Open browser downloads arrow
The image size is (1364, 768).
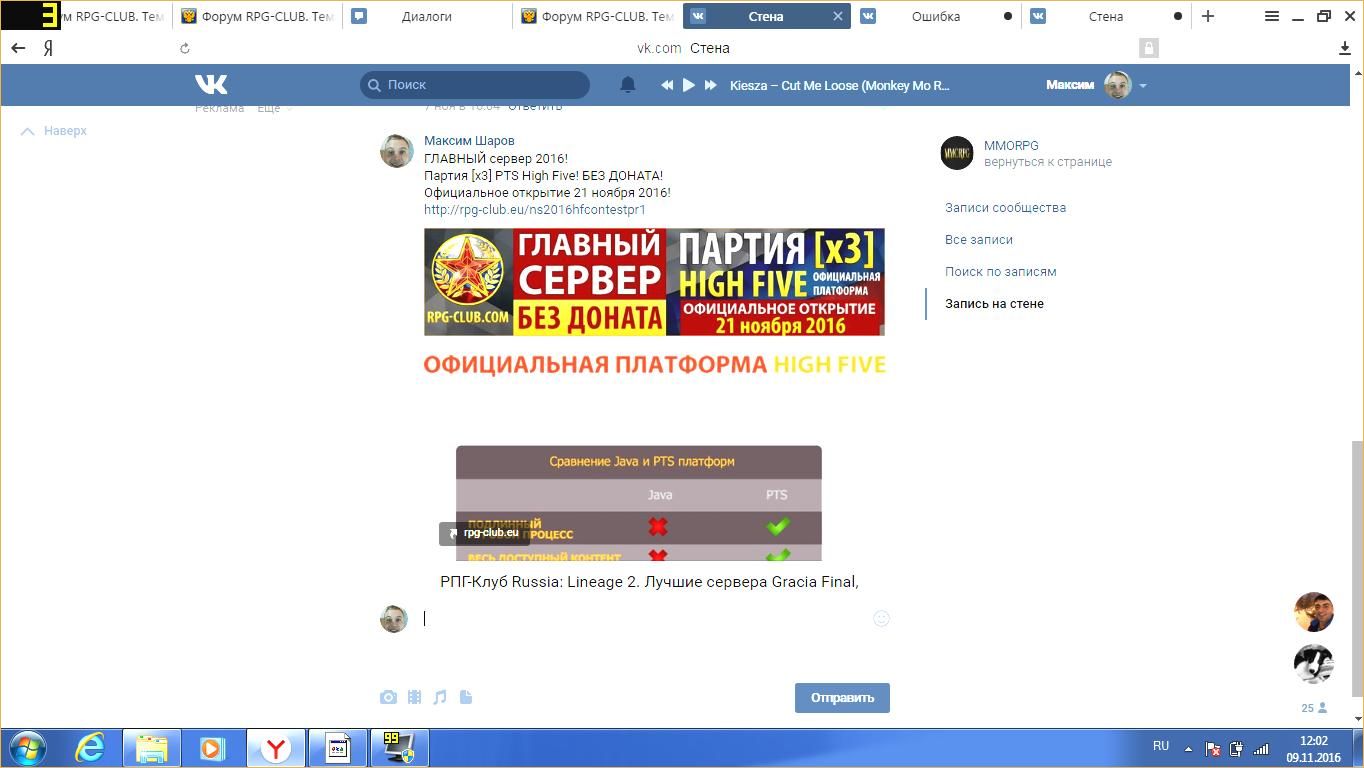(x=1345, y=48)
